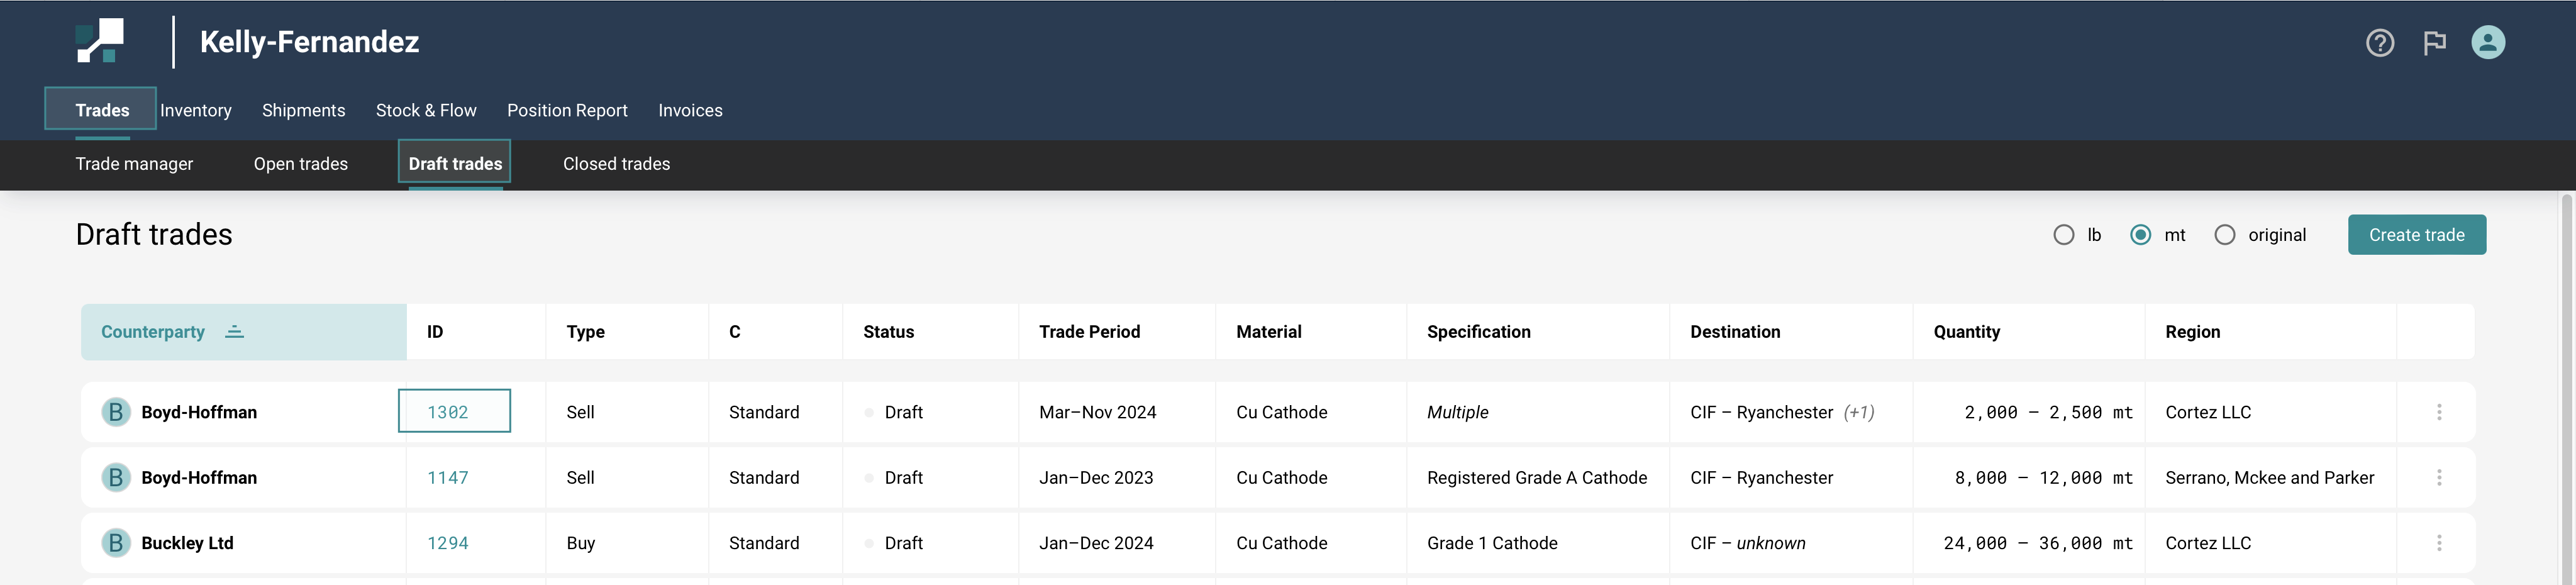2576x585 pixels.
Task: Sort by Status column header
Action: pyautogui.click(x=888, y=332)
